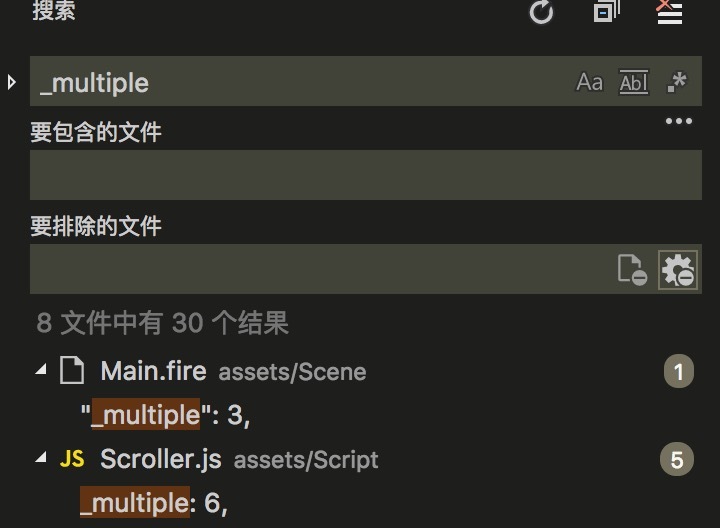
Task: Click the Scroller.js match count badge
Action: pyautogui.click(x=677, y=459)
